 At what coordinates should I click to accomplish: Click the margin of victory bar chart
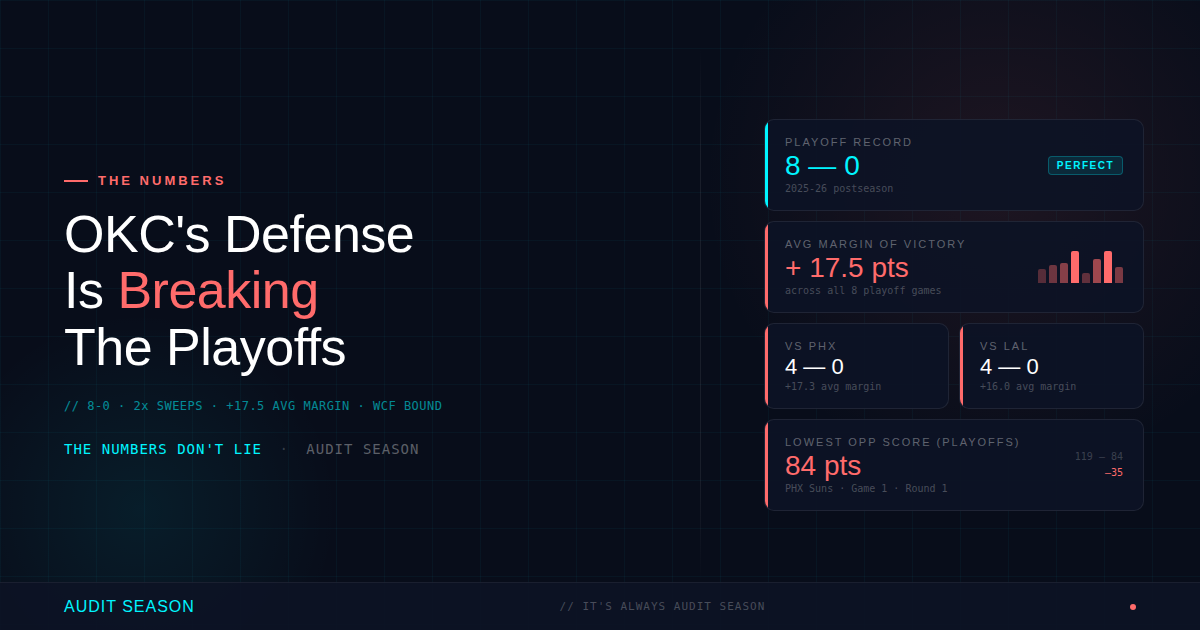click(x=1080, y=267)
